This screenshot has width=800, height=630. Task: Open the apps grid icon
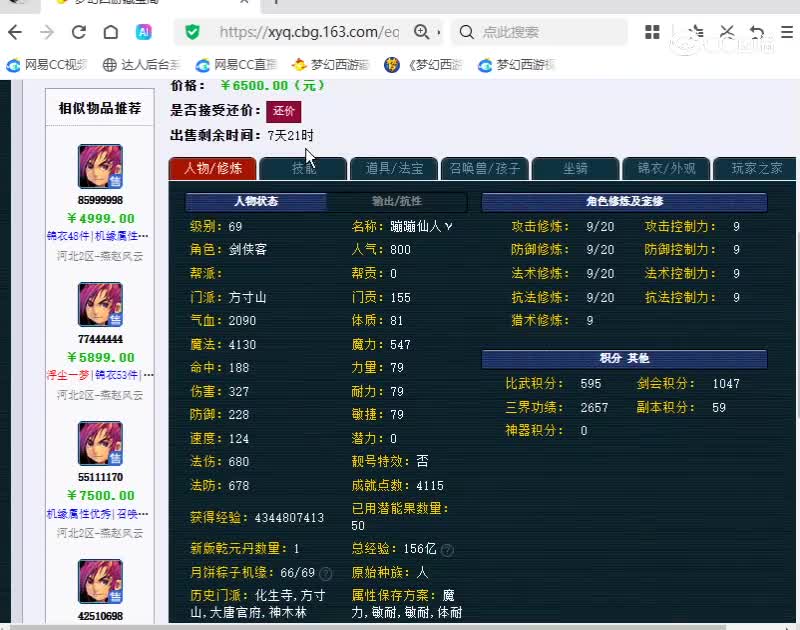[652, 32]
